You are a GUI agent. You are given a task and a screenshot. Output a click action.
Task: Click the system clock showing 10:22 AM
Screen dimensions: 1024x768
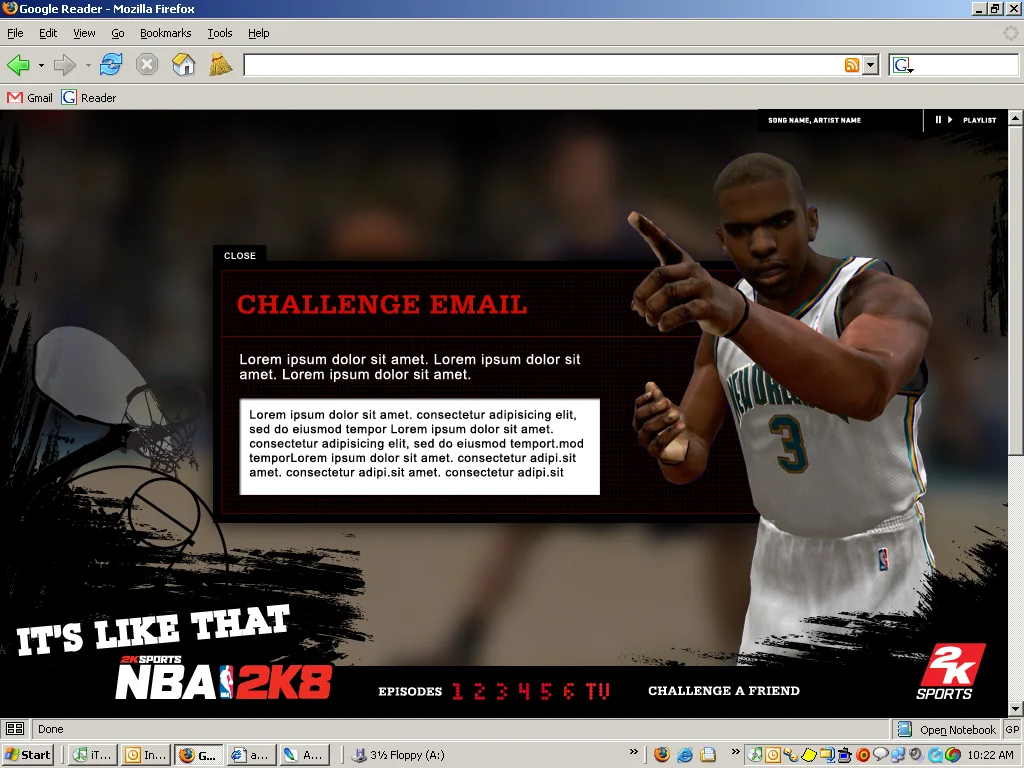click(x=990, y=755)
